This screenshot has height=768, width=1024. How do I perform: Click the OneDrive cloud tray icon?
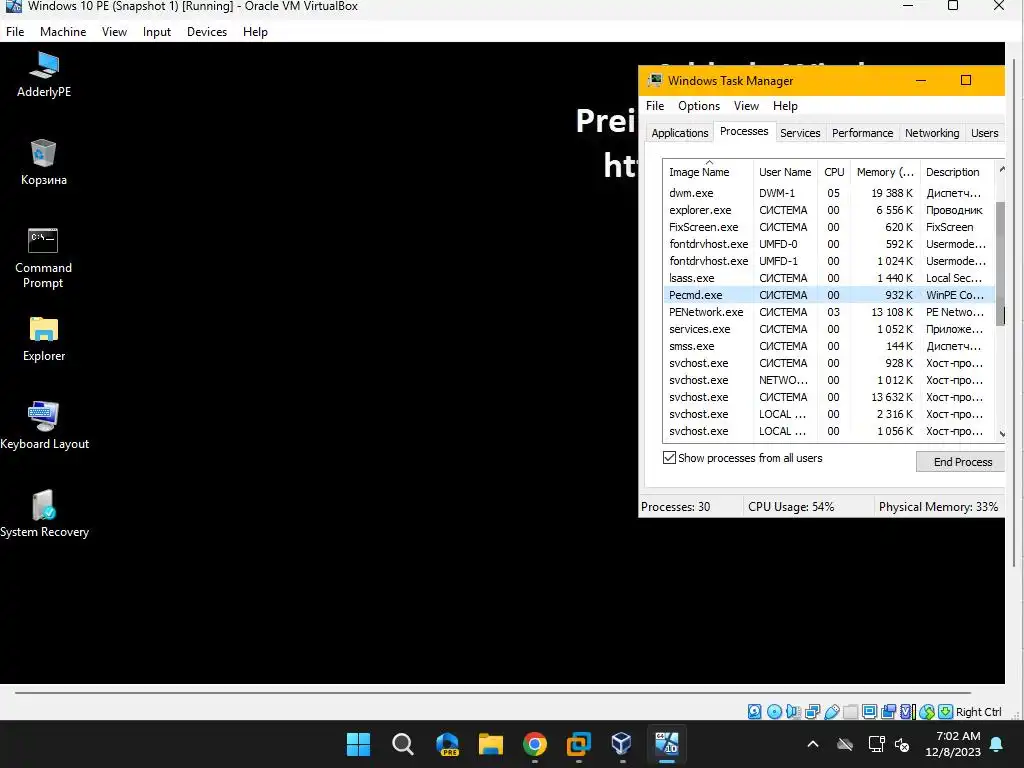[845, 744]
